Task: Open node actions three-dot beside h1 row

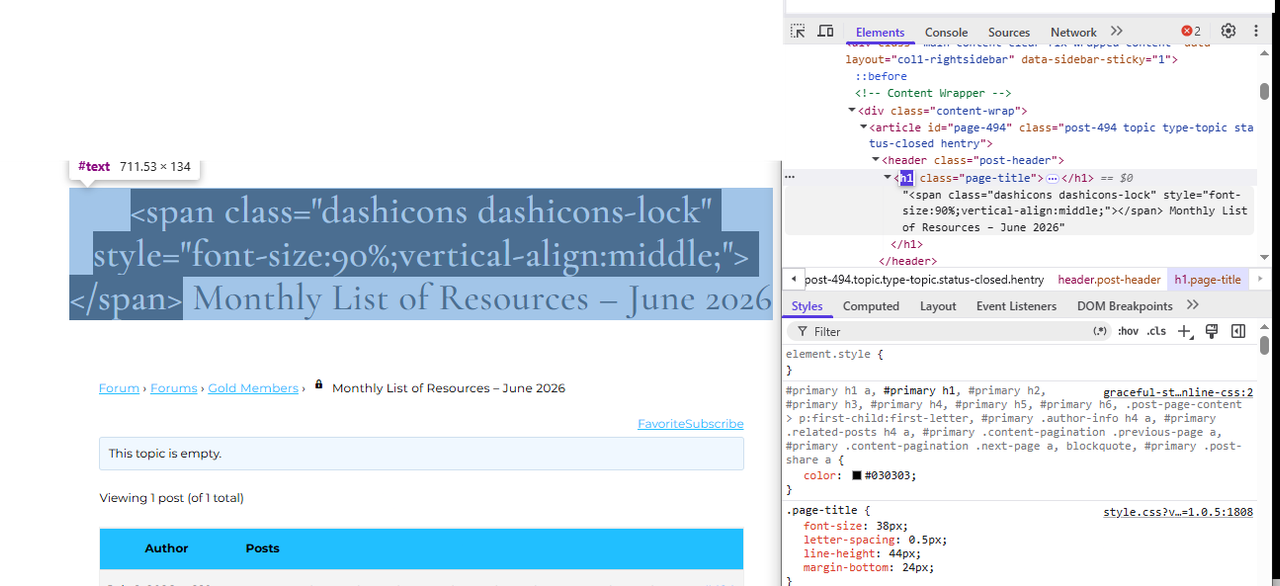Action: click(790, 177)
